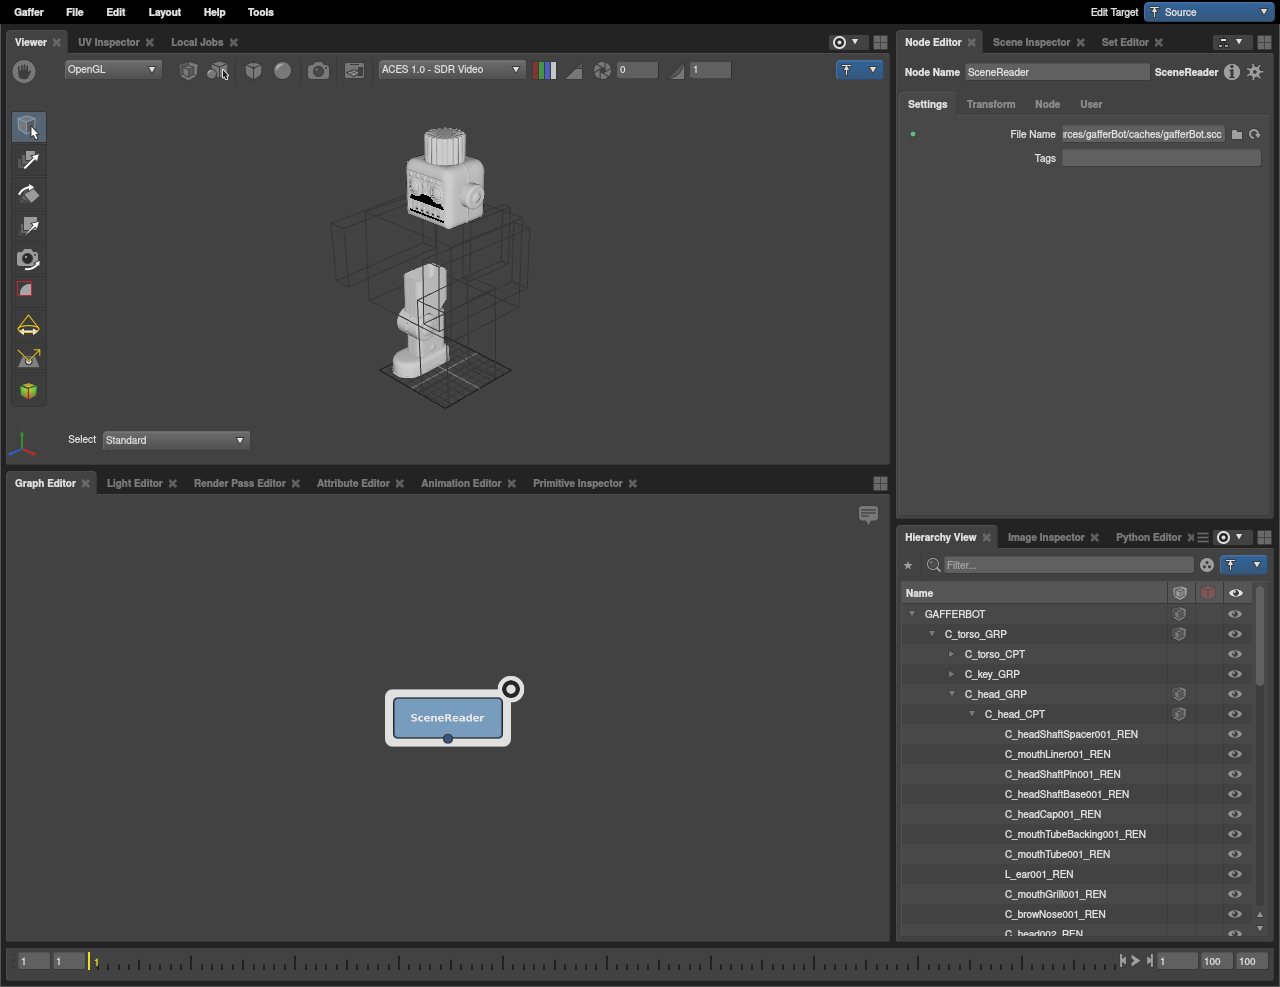This screenshot has height=987, width=1280.
Task: Activate the Rotate tool
Action: (28, 193)
